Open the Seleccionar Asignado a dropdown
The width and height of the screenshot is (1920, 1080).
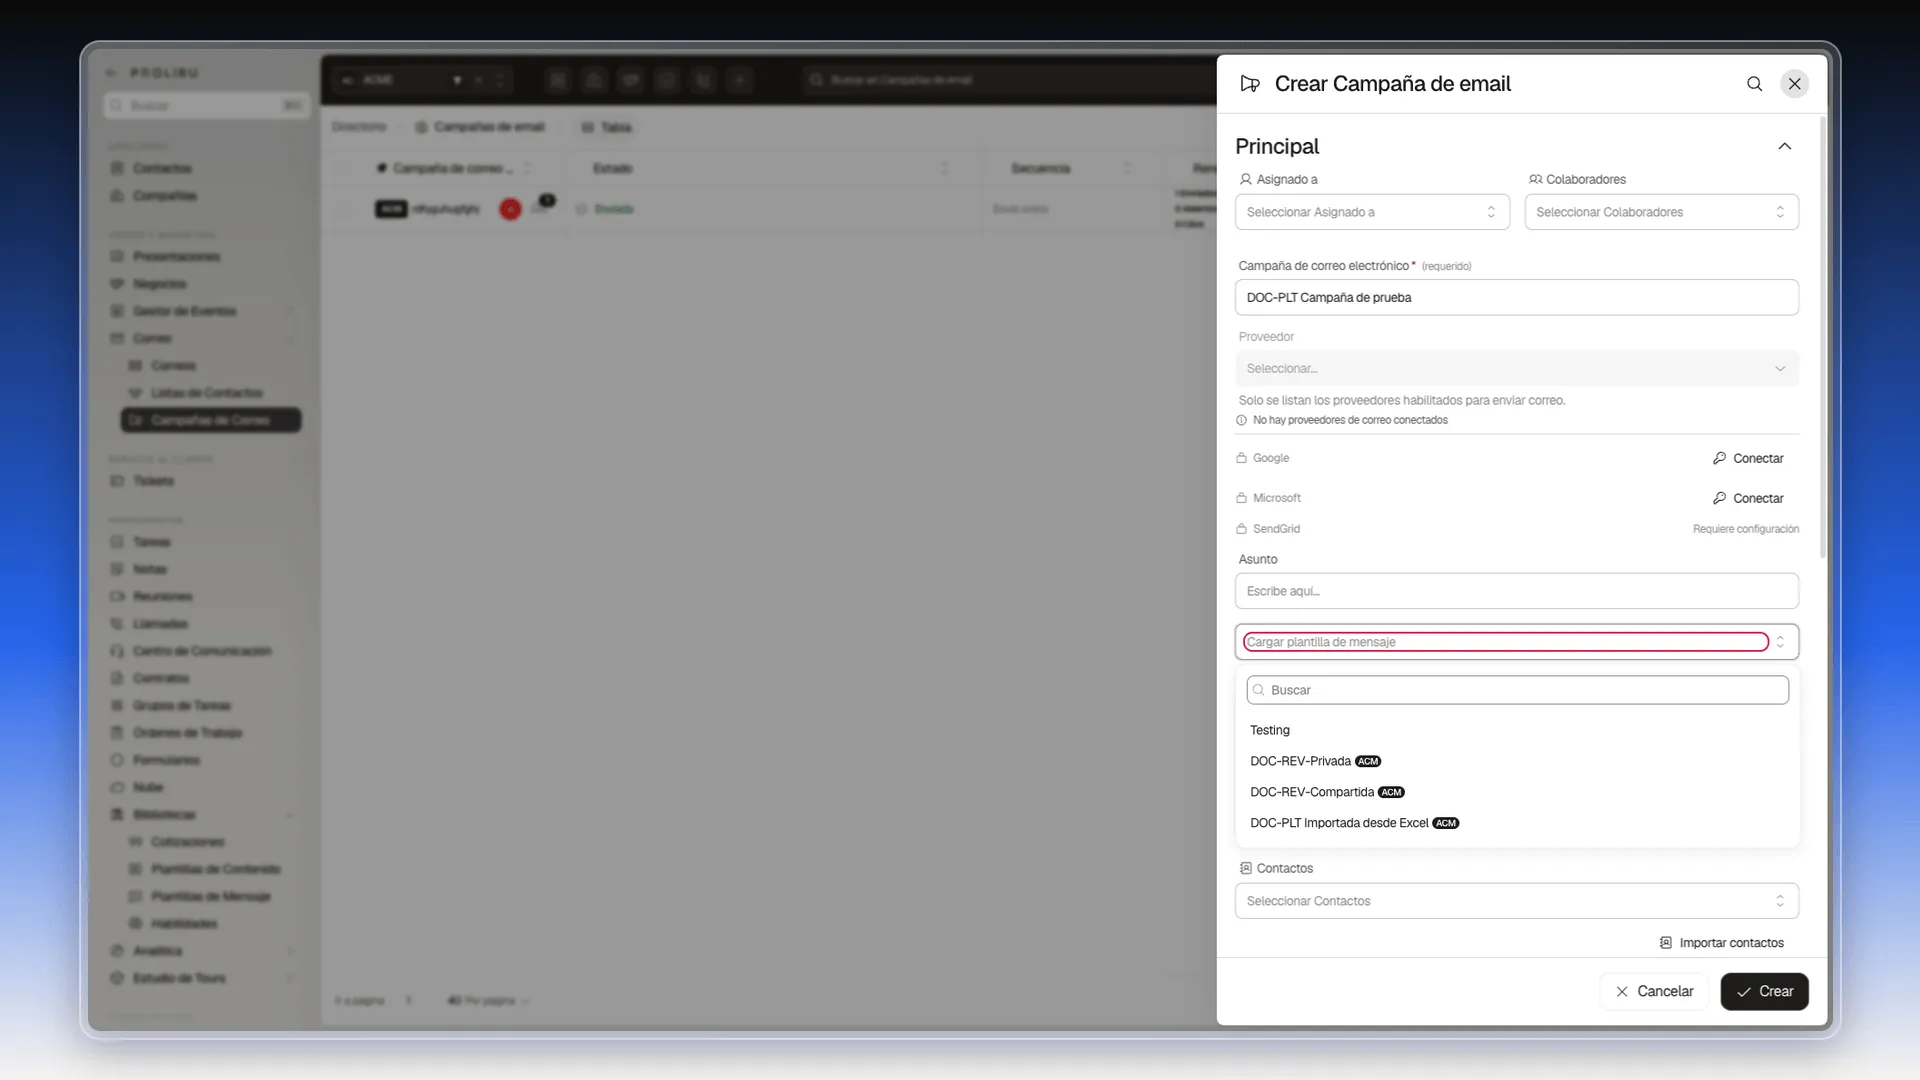pos(1372,212)
